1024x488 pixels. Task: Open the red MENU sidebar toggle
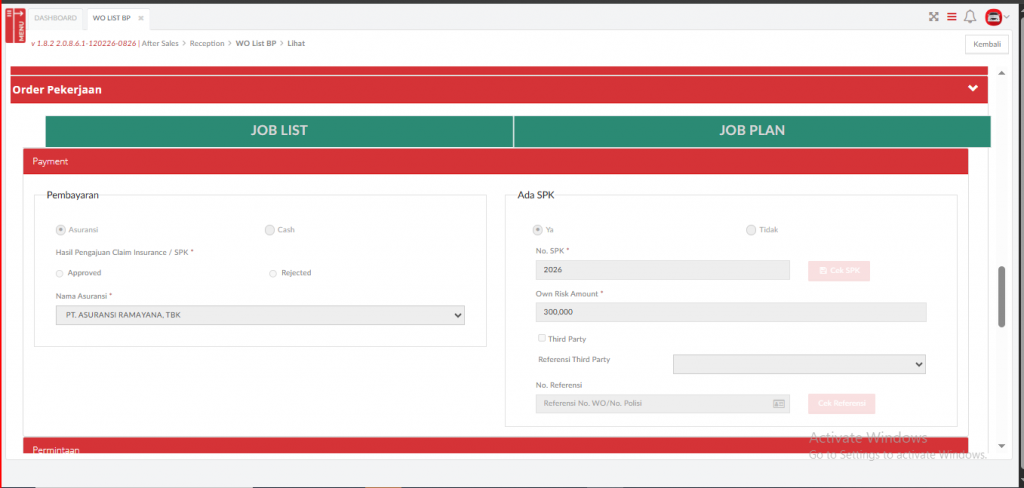(15, 25)
